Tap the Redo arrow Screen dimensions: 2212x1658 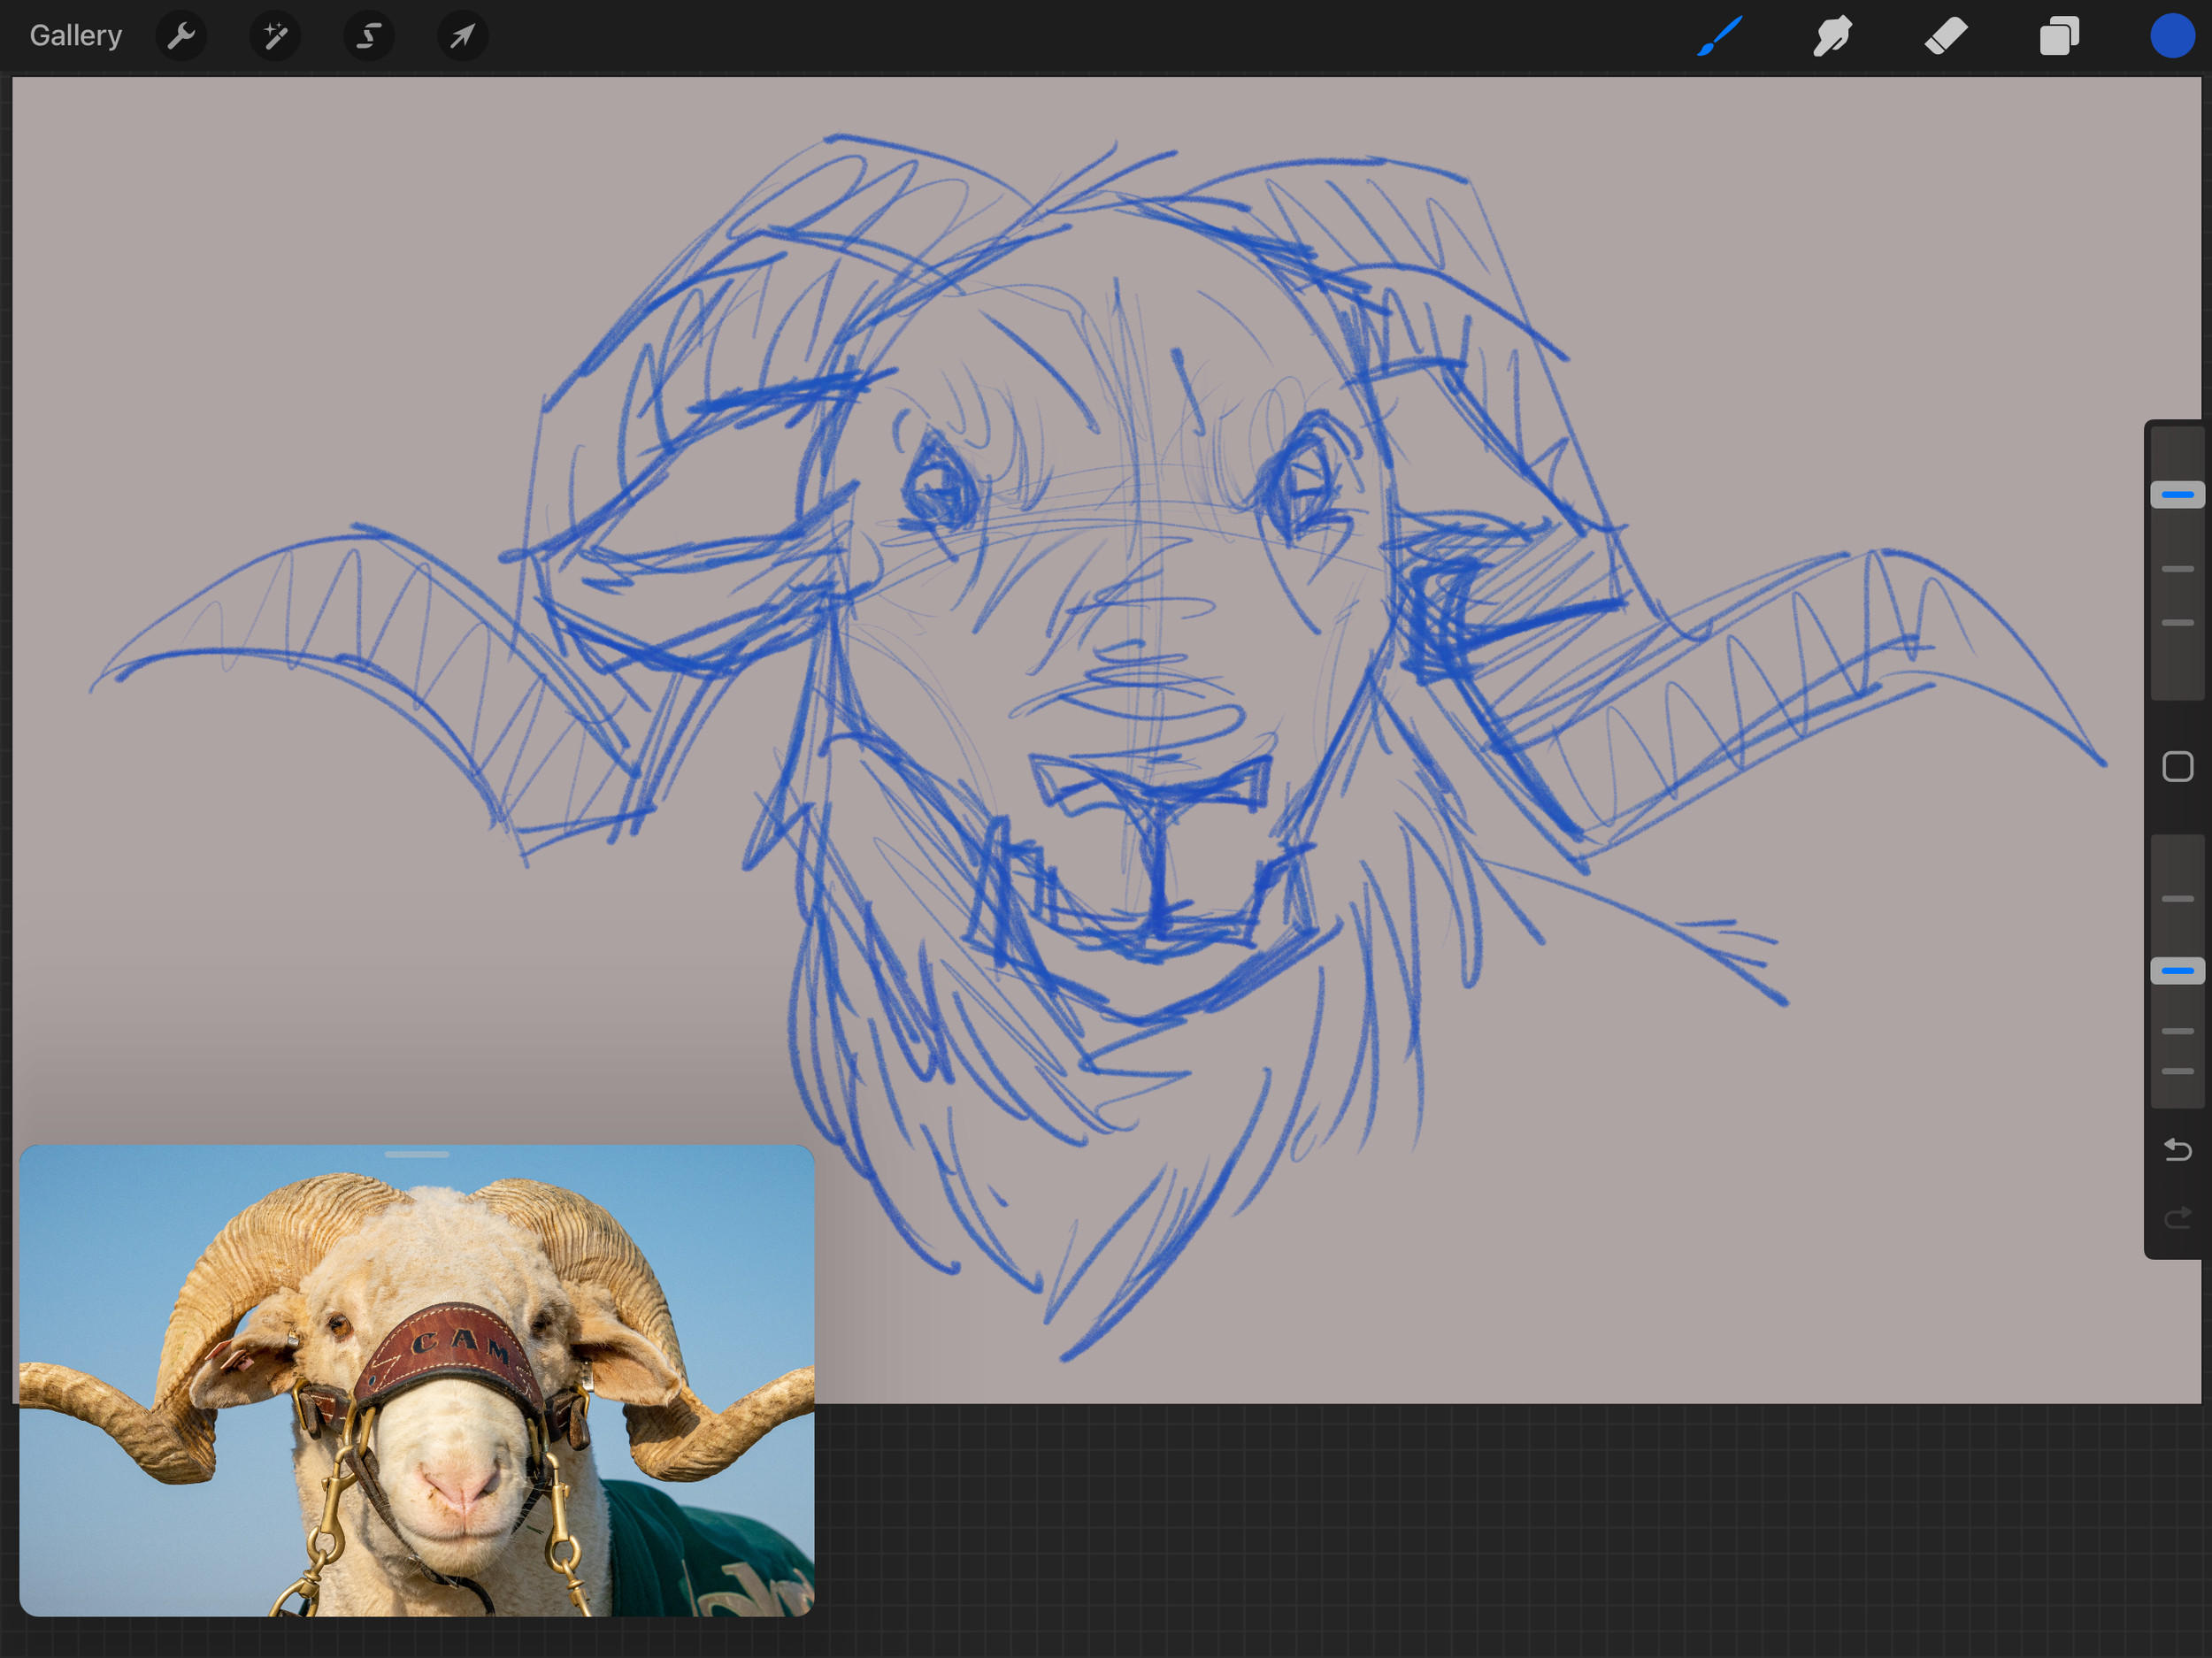pyautogui.click(x=2177, y=1217)
